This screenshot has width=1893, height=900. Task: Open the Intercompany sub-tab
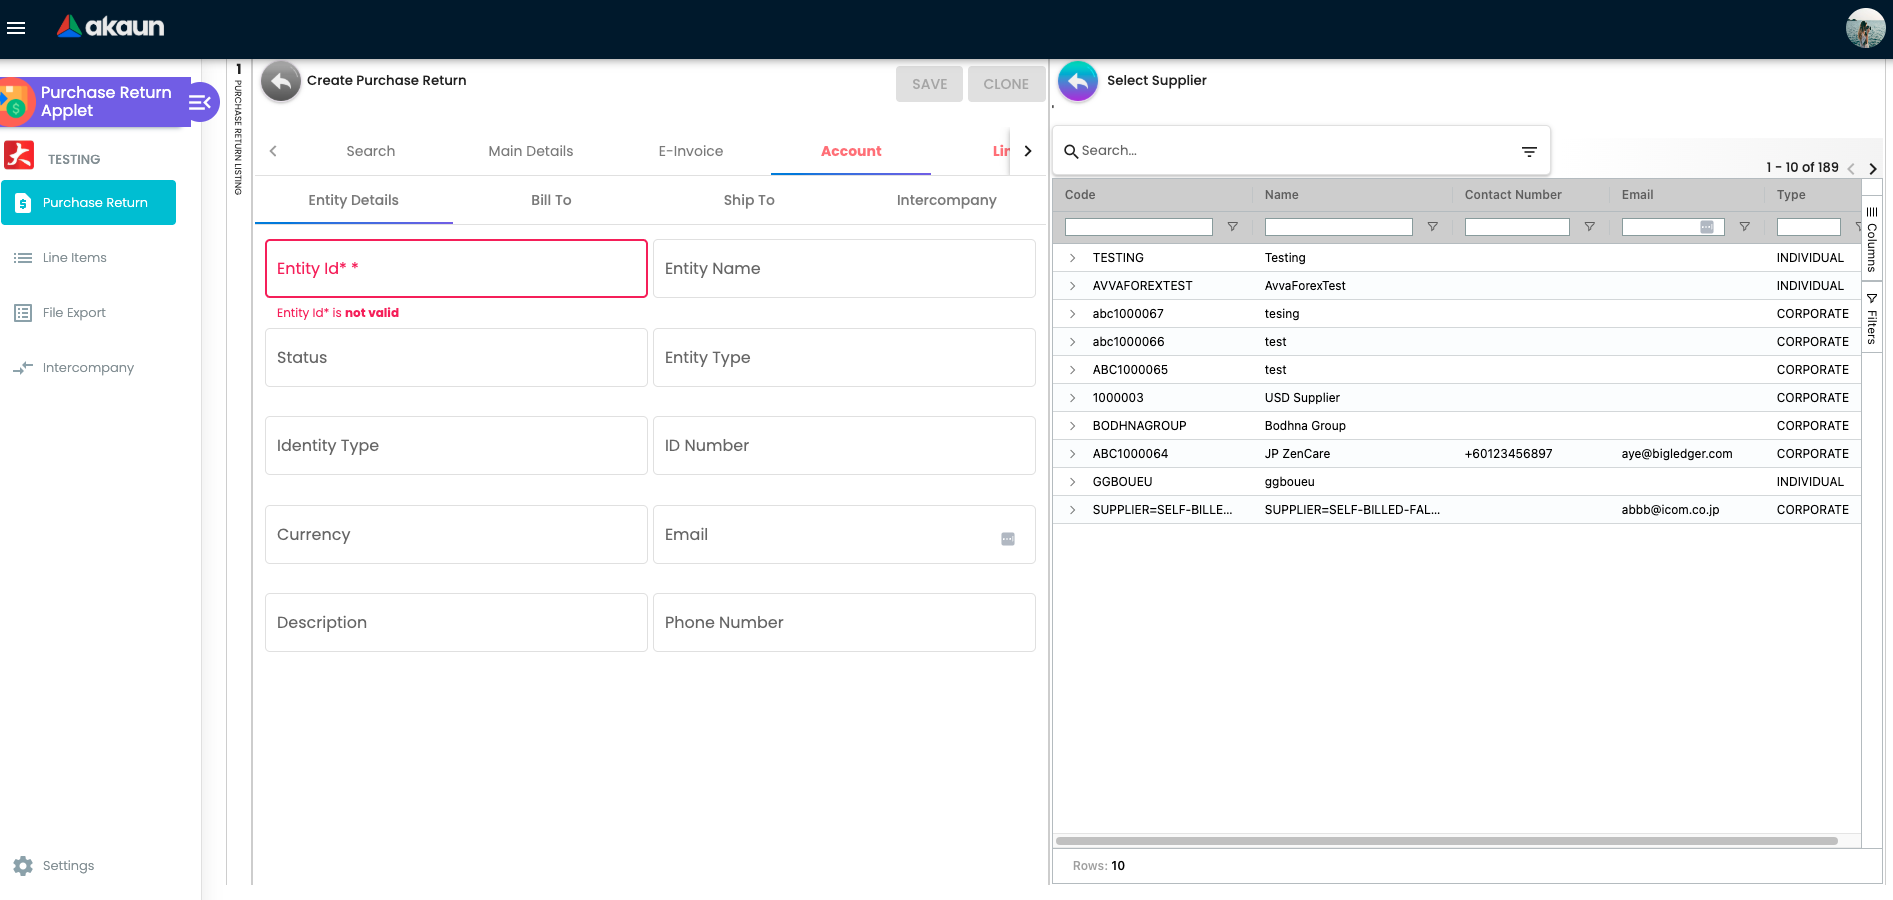coord(947,200)
